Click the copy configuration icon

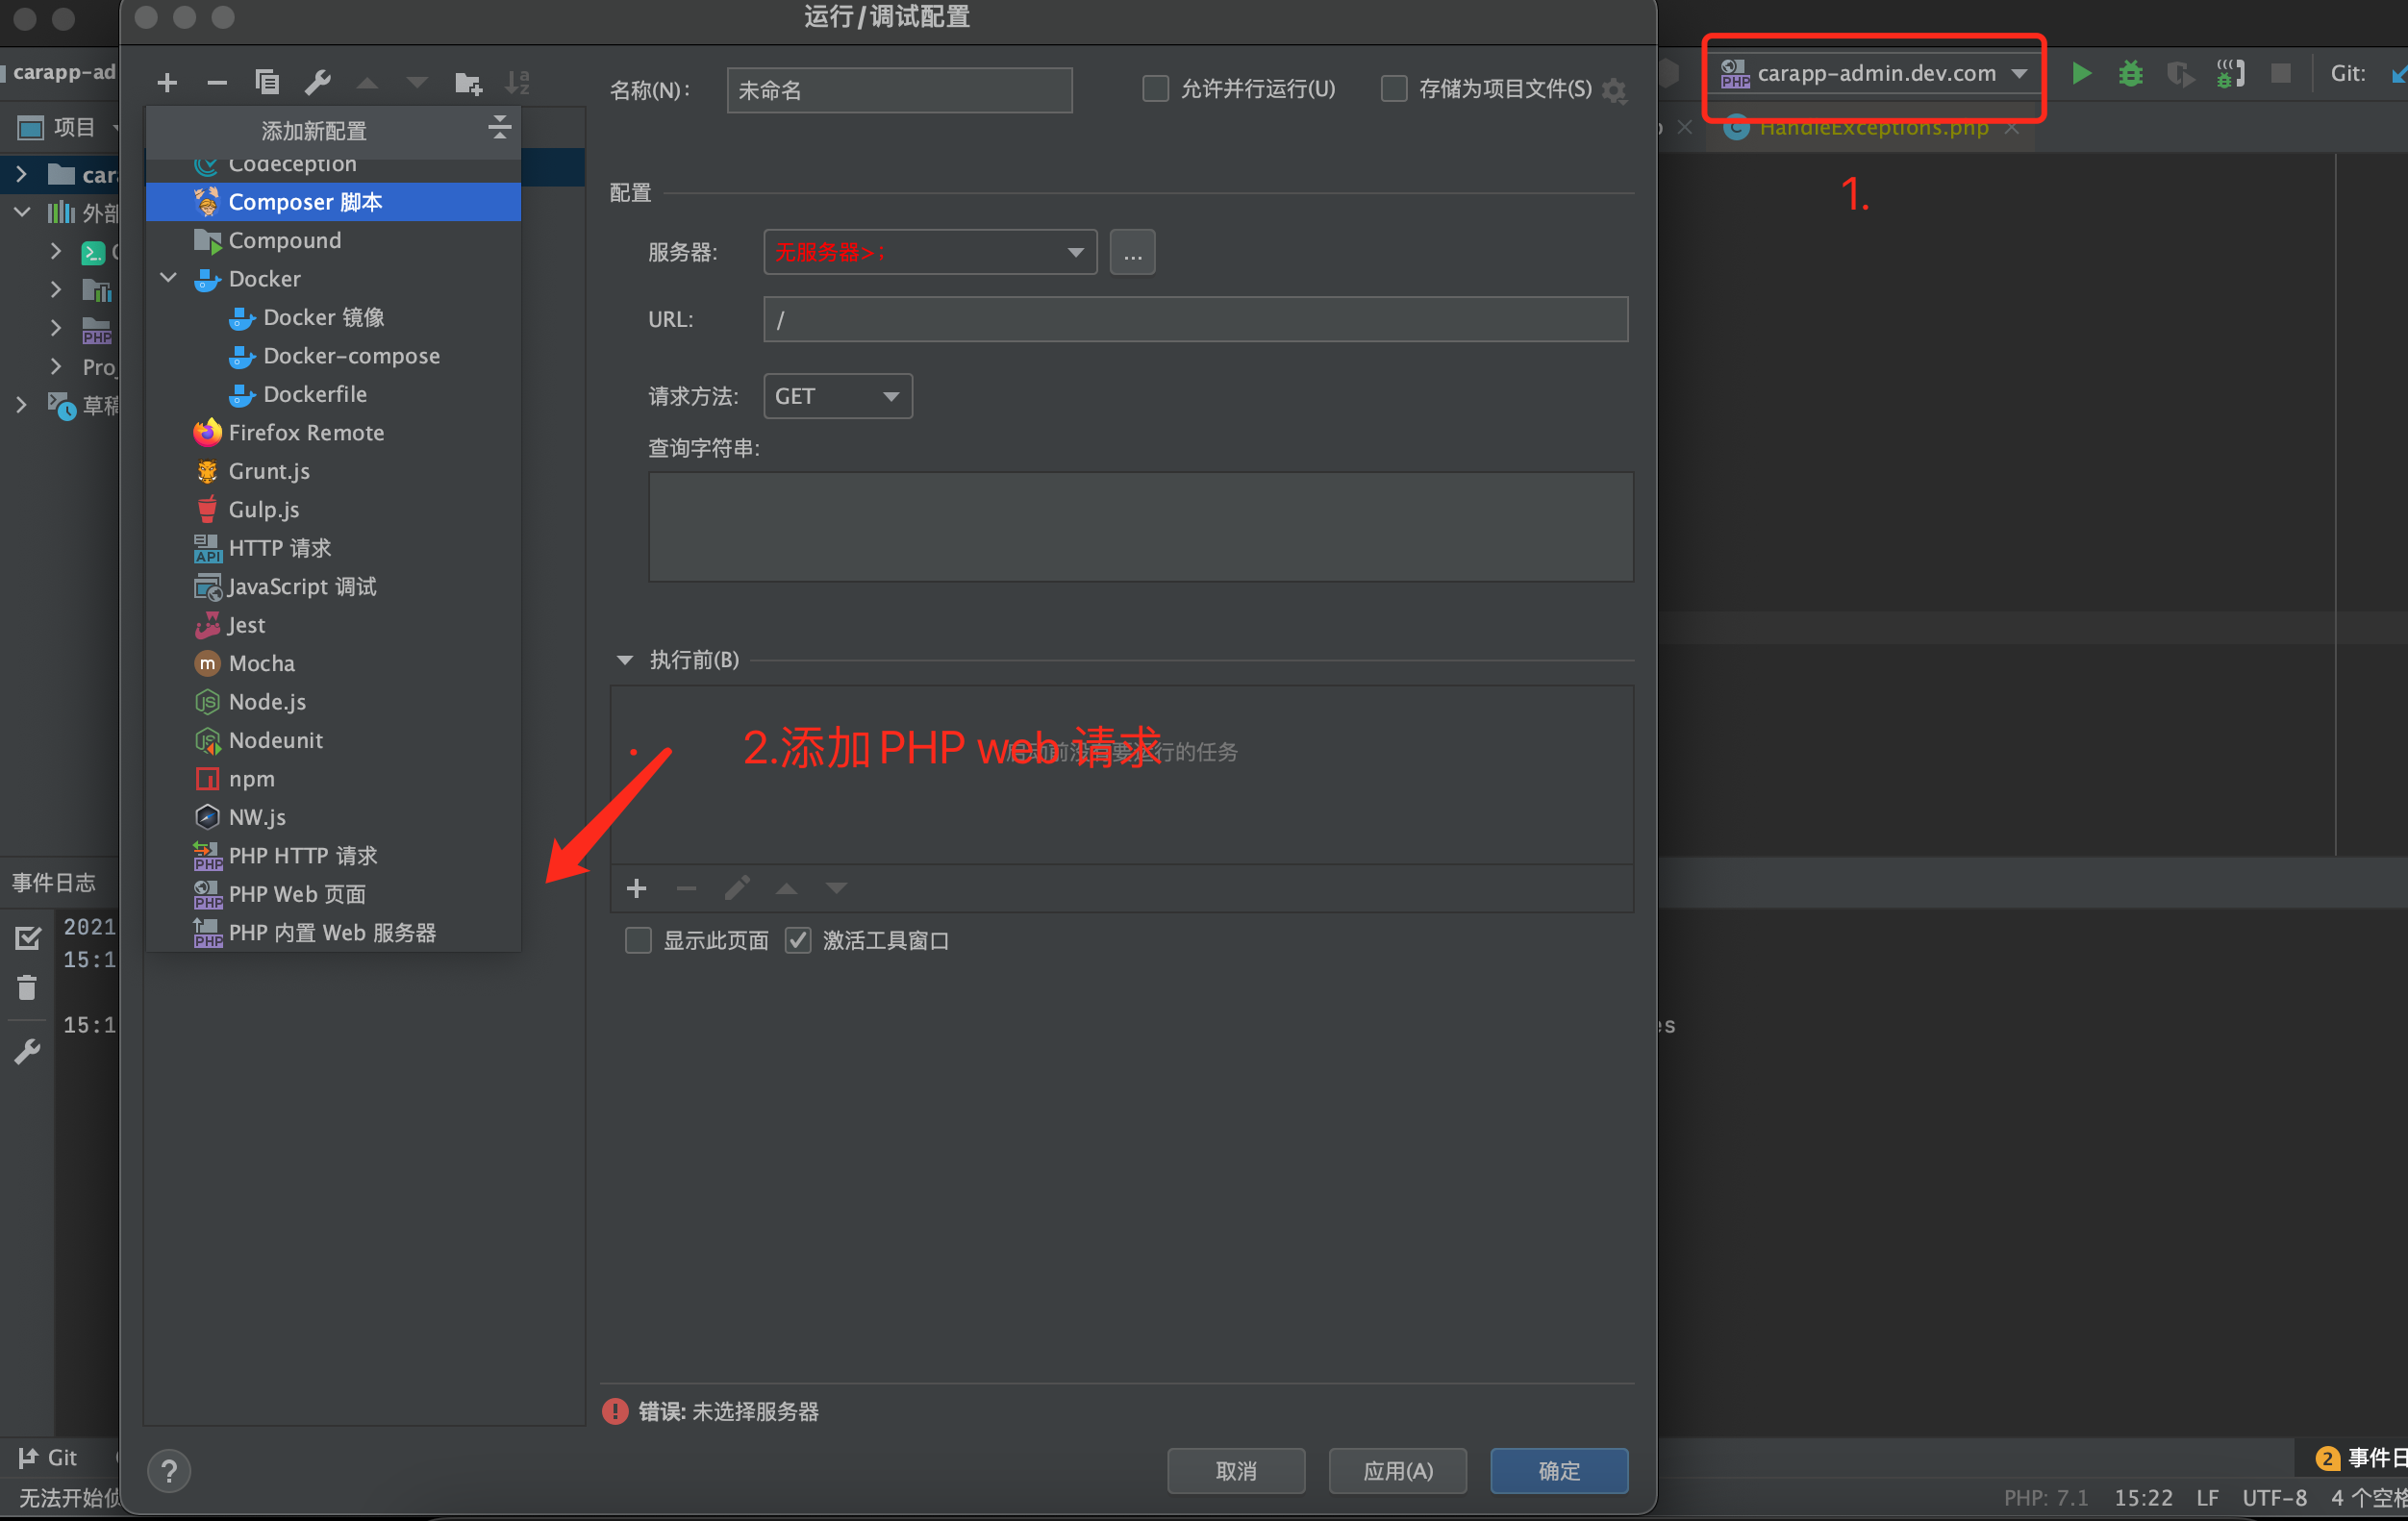[x=267, y=82]
